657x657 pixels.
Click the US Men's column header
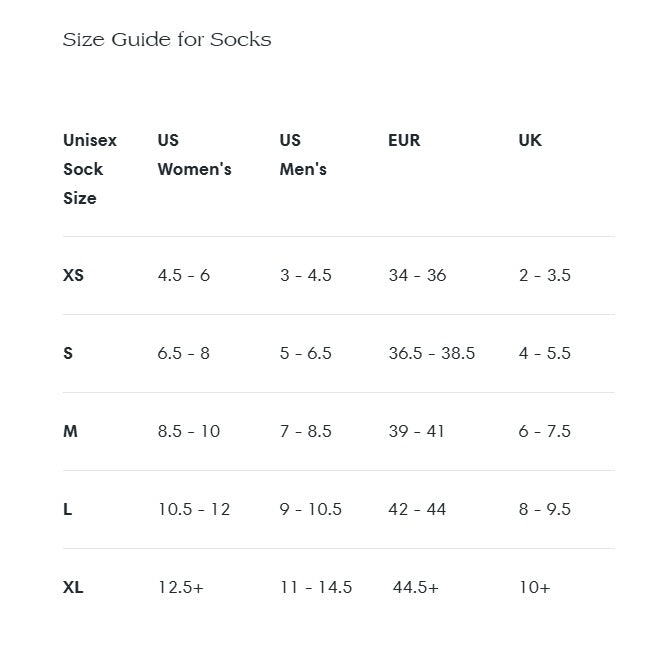[x=303, y=155]
